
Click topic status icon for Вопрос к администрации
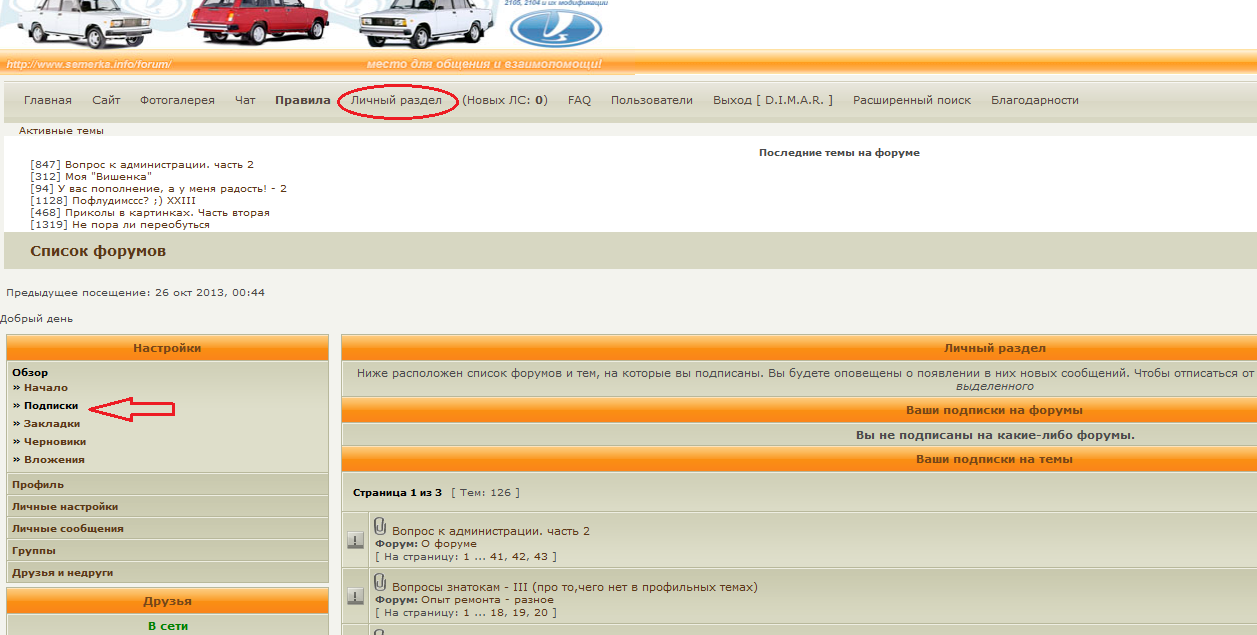pos(355,541)
